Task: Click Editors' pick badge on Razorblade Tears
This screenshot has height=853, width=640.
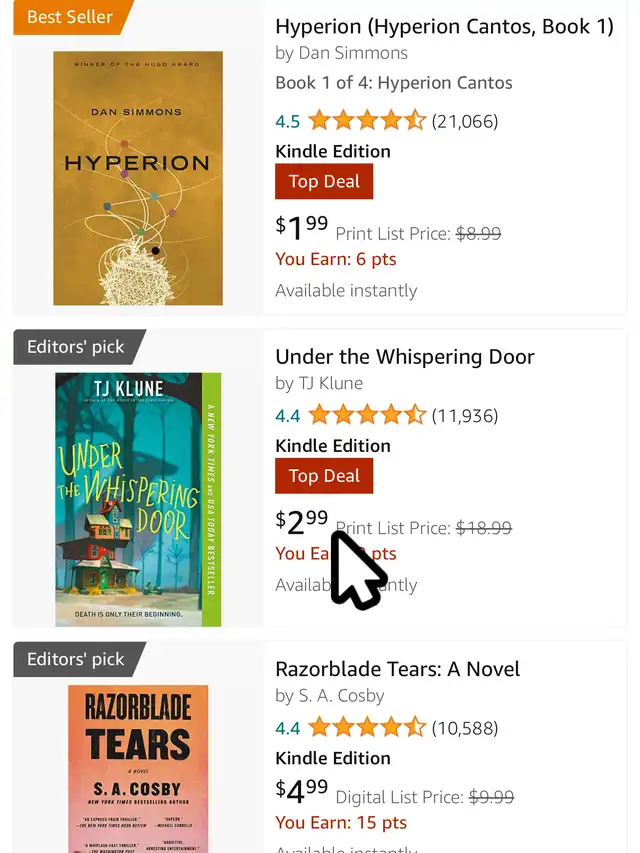Action: [76, 659]
